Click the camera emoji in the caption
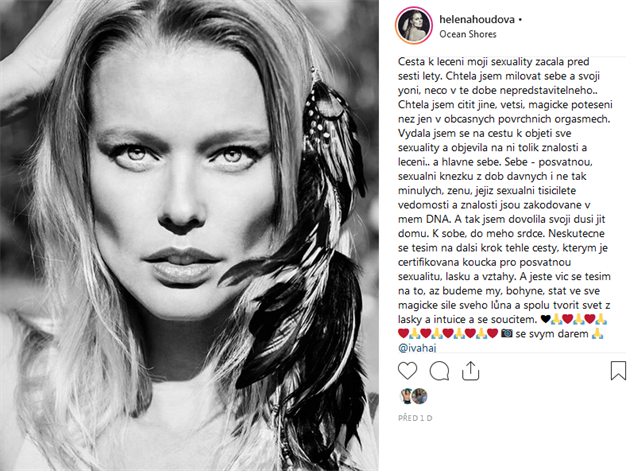 507,333
